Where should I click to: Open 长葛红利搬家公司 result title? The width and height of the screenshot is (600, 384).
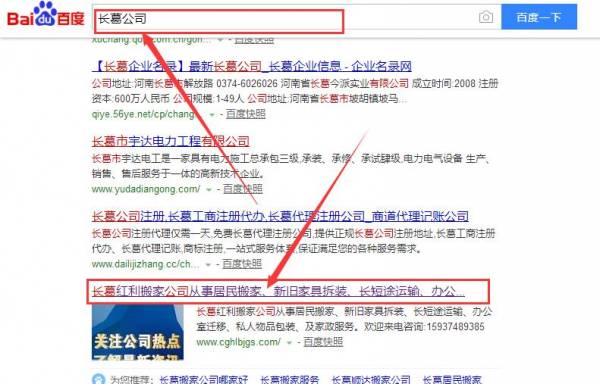(278, 291)
